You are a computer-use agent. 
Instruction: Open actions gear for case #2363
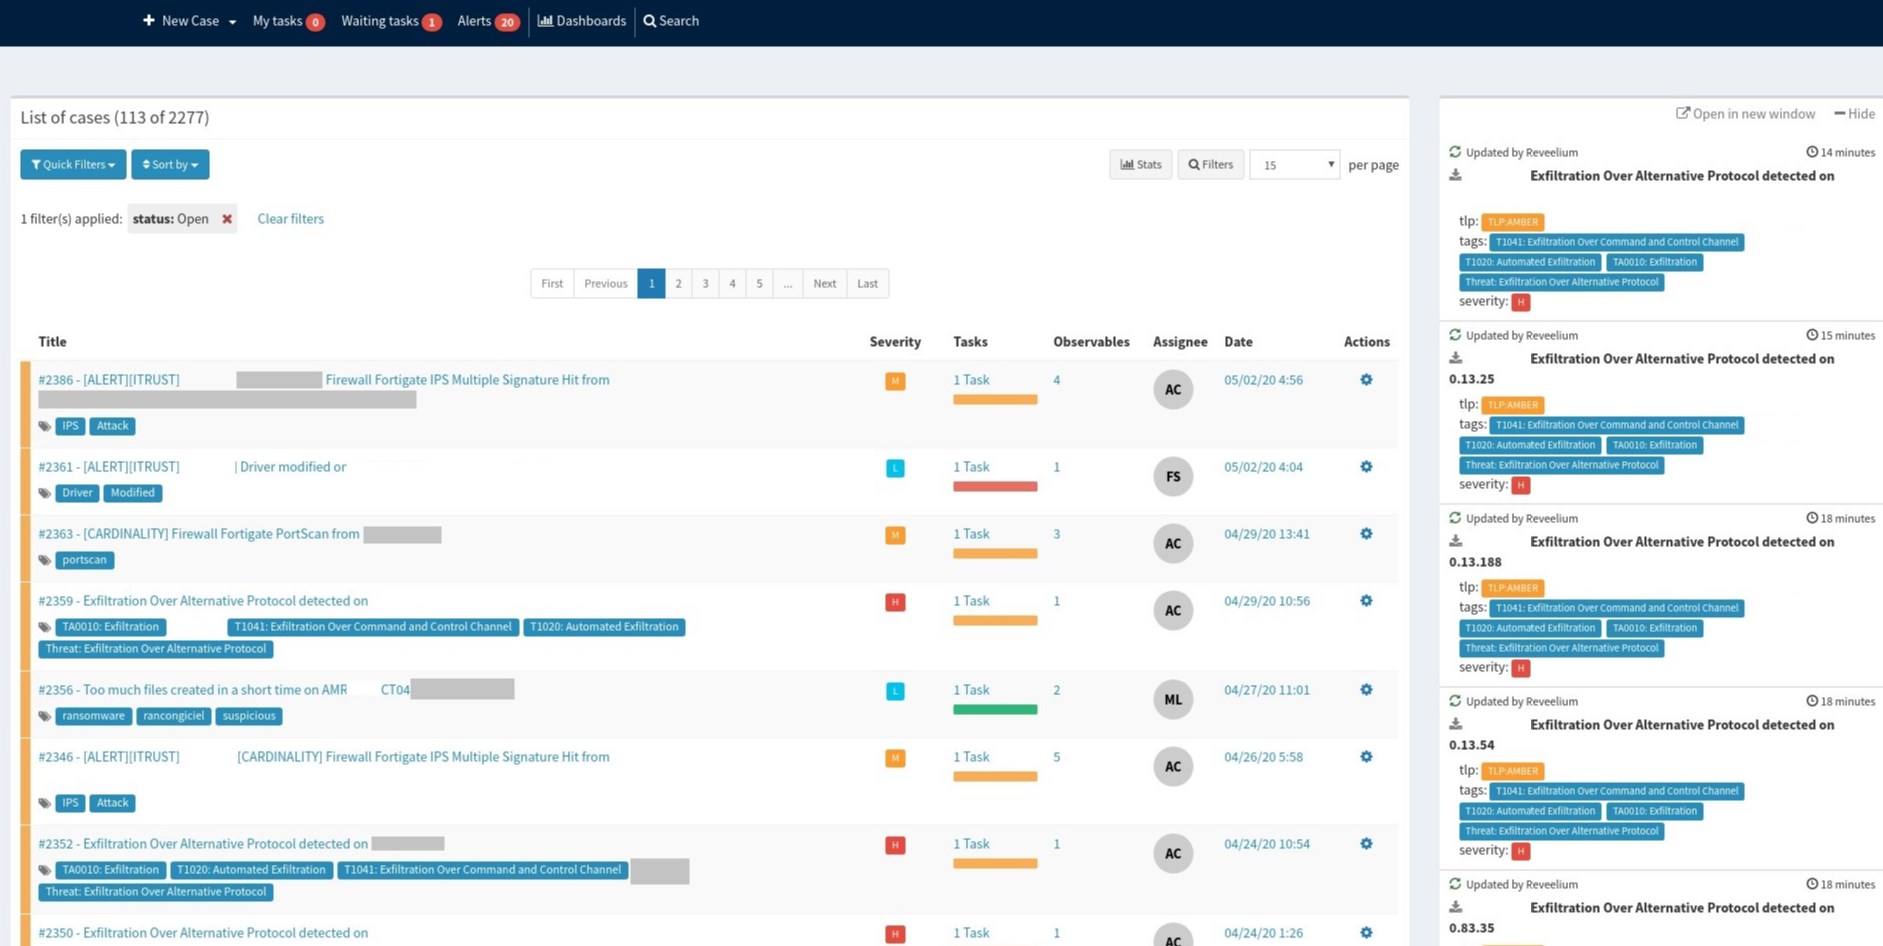(1366, 534)
